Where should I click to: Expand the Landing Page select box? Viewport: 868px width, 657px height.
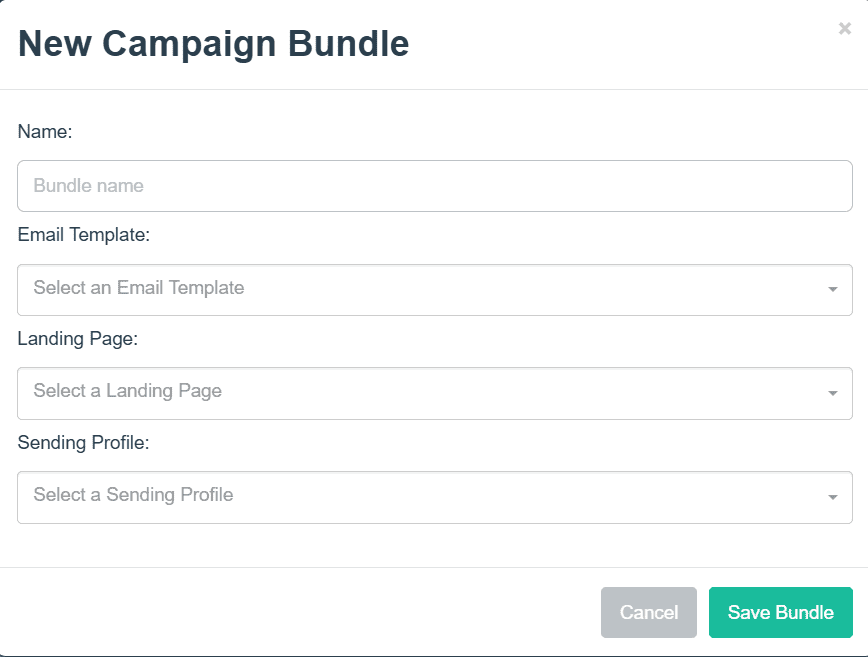(x=434, y=393)
